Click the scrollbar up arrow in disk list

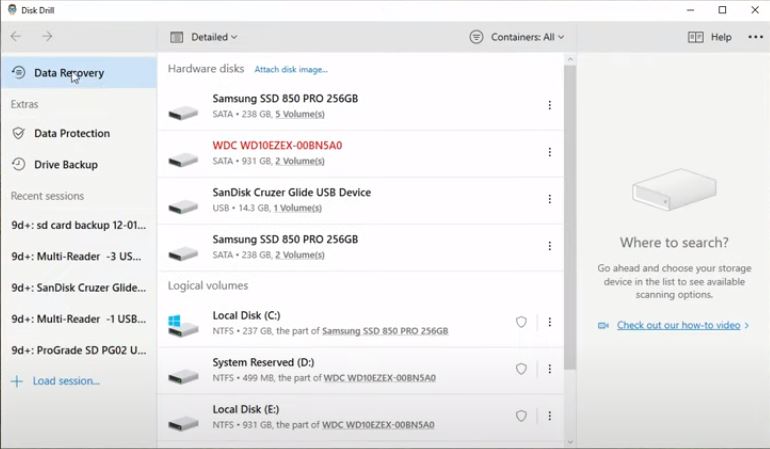coord(570,59)
